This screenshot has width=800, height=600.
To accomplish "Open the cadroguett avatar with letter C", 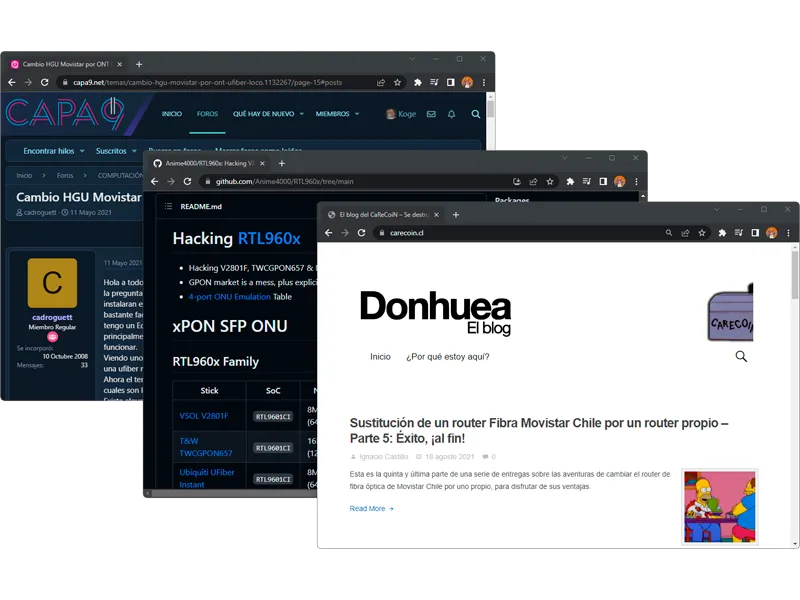I will click(x=52, y=283).
